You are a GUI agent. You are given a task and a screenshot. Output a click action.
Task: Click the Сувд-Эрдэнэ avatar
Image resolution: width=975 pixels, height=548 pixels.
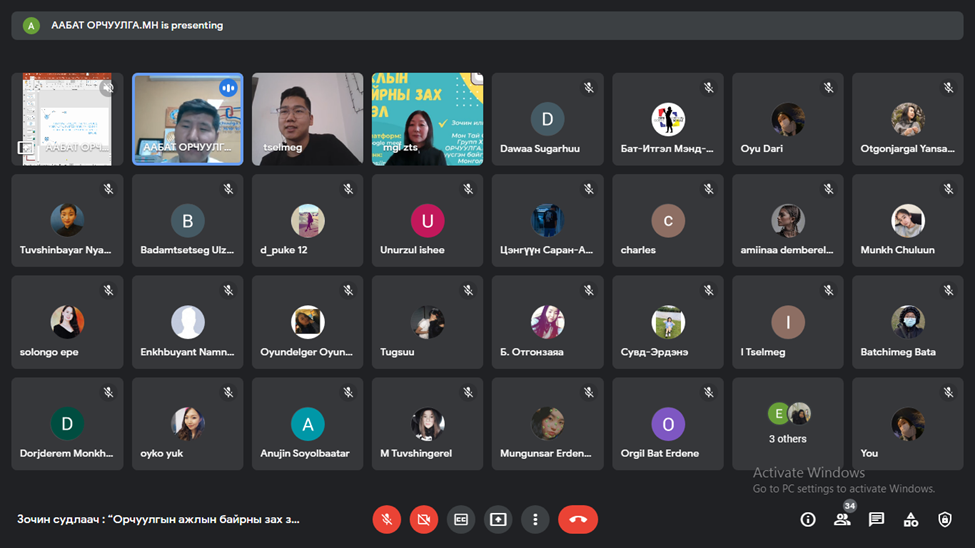click(668, 322)
